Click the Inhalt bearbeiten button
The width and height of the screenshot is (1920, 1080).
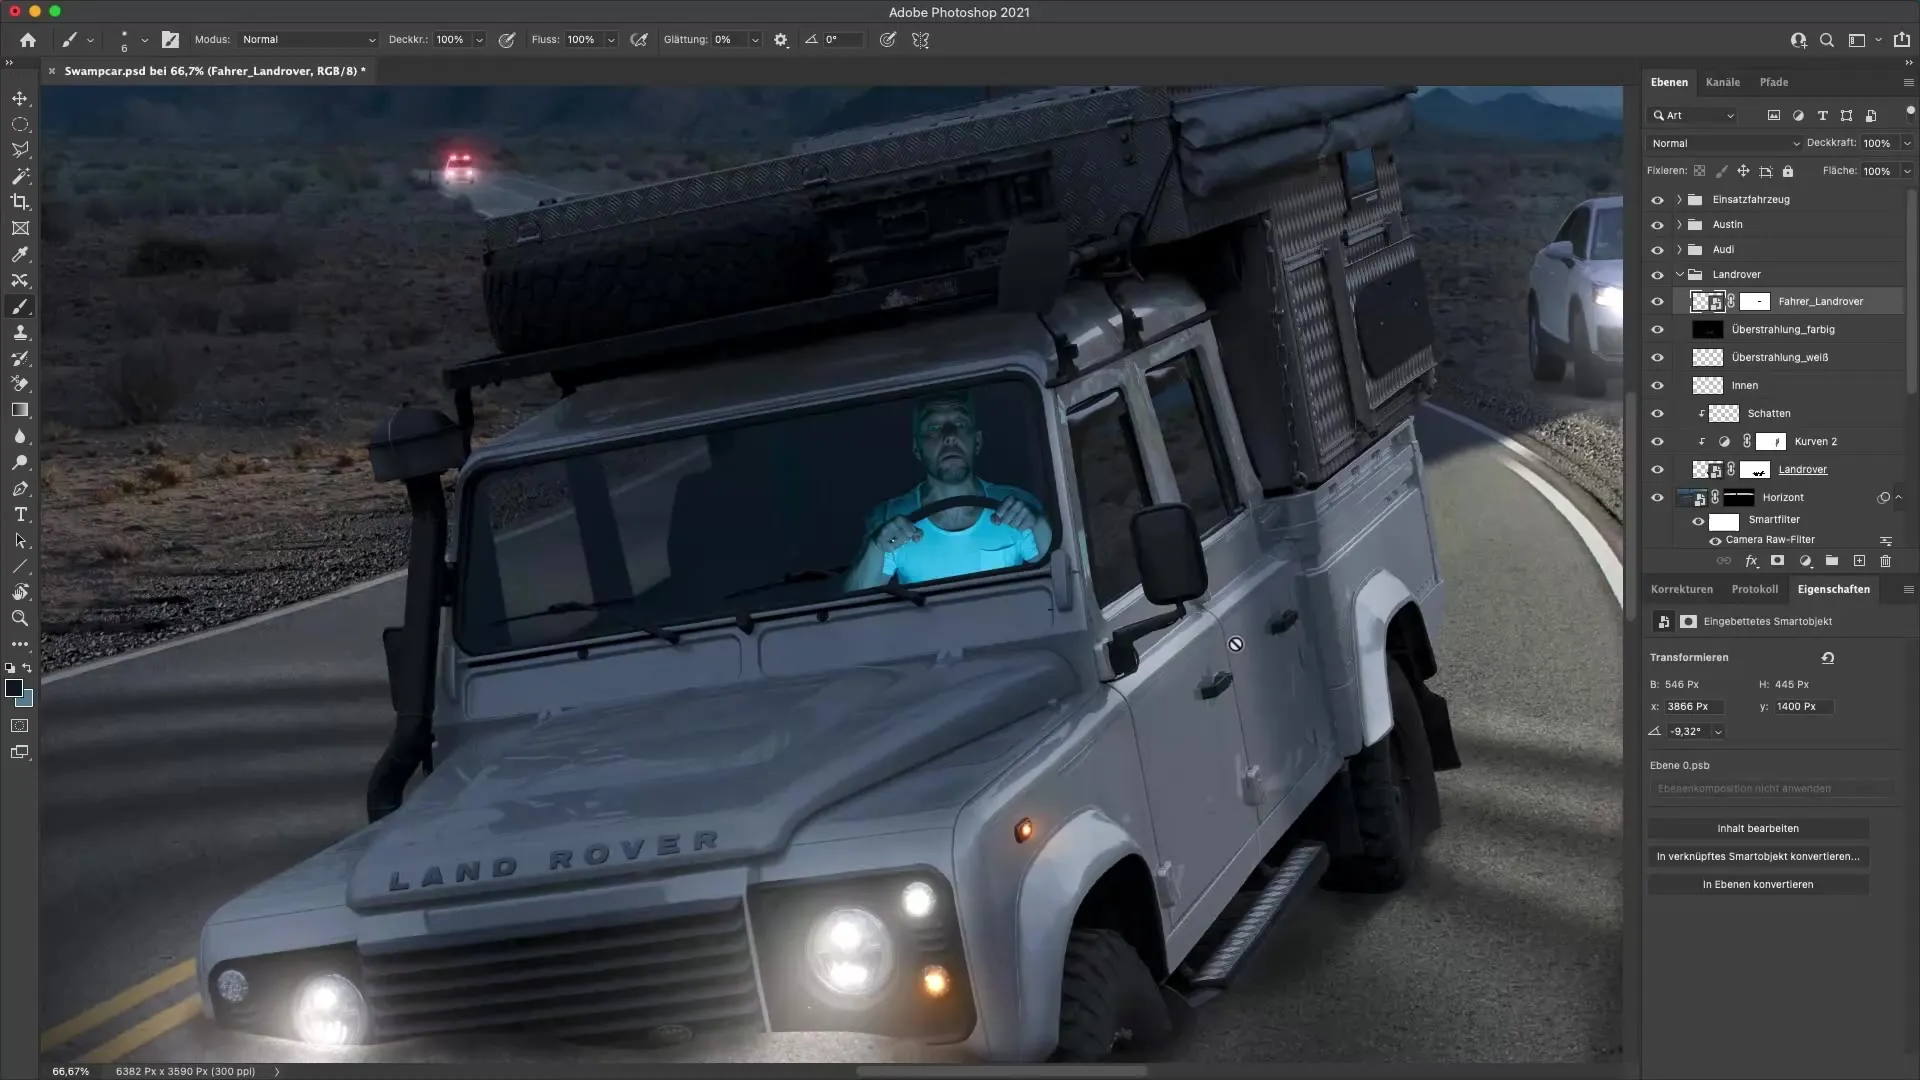click(1757, 828)
